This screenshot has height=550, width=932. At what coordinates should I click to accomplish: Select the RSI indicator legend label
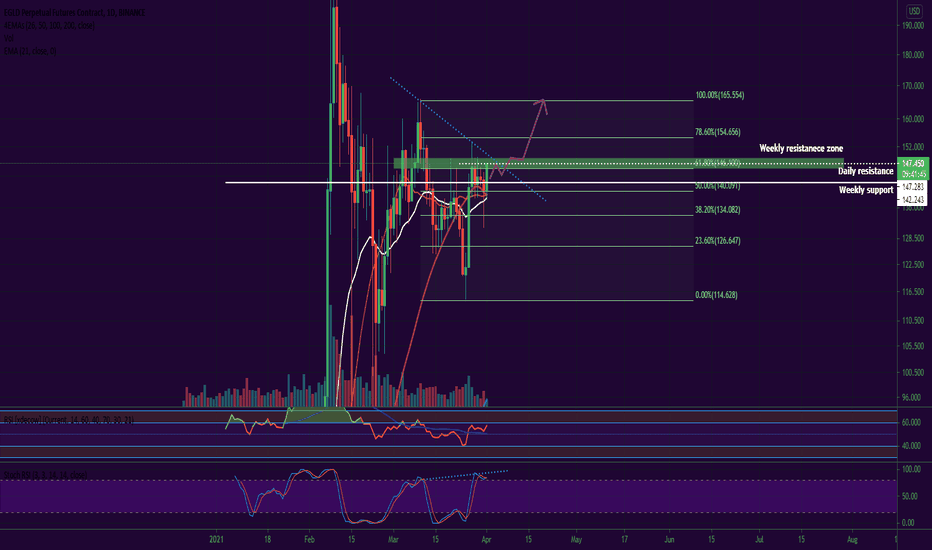pos(69,420)
